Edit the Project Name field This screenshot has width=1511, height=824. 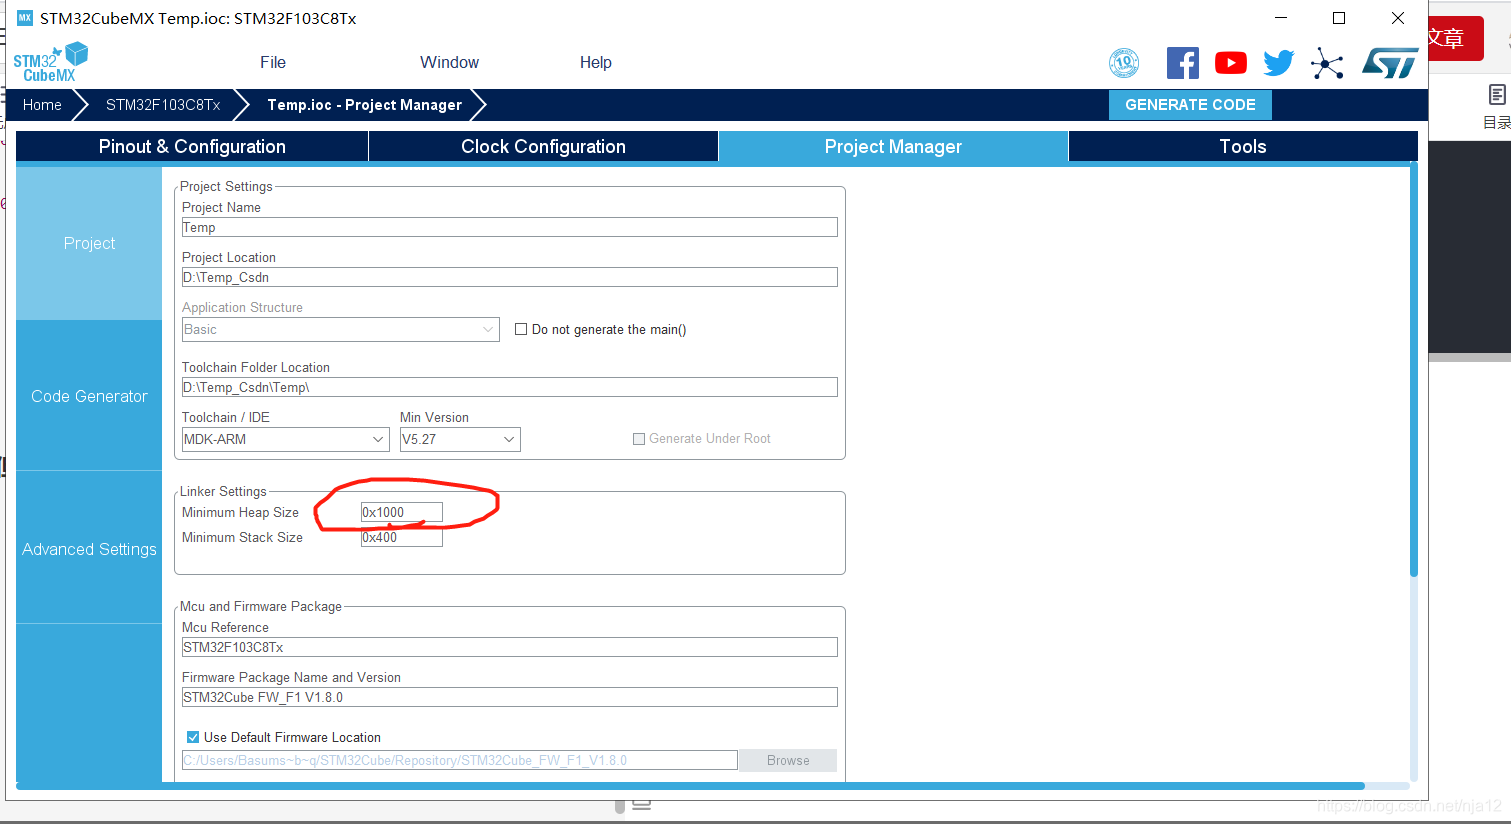[509, 227]
